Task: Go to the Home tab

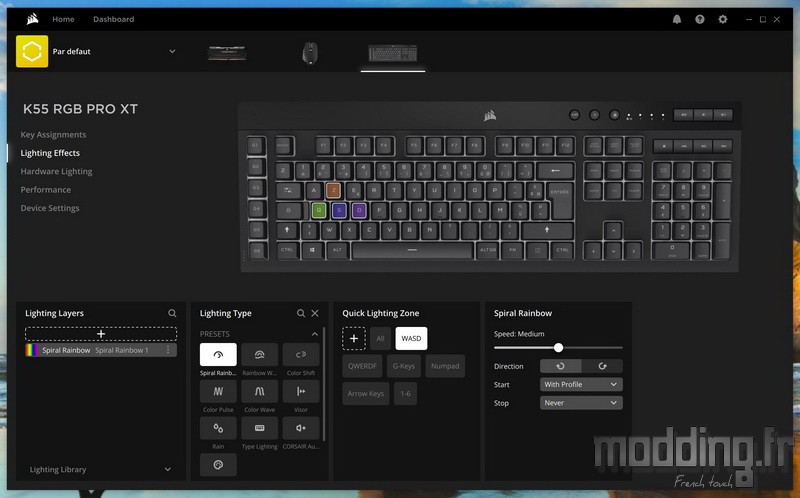Action: 63,19
